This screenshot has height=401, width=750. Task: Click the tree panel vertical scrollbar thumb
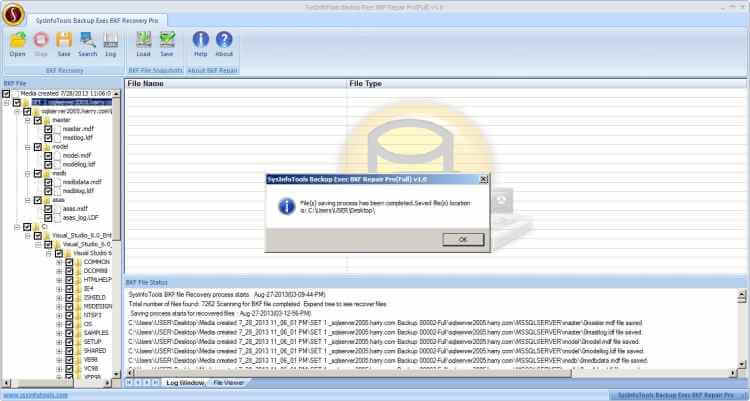coord(116,169)
